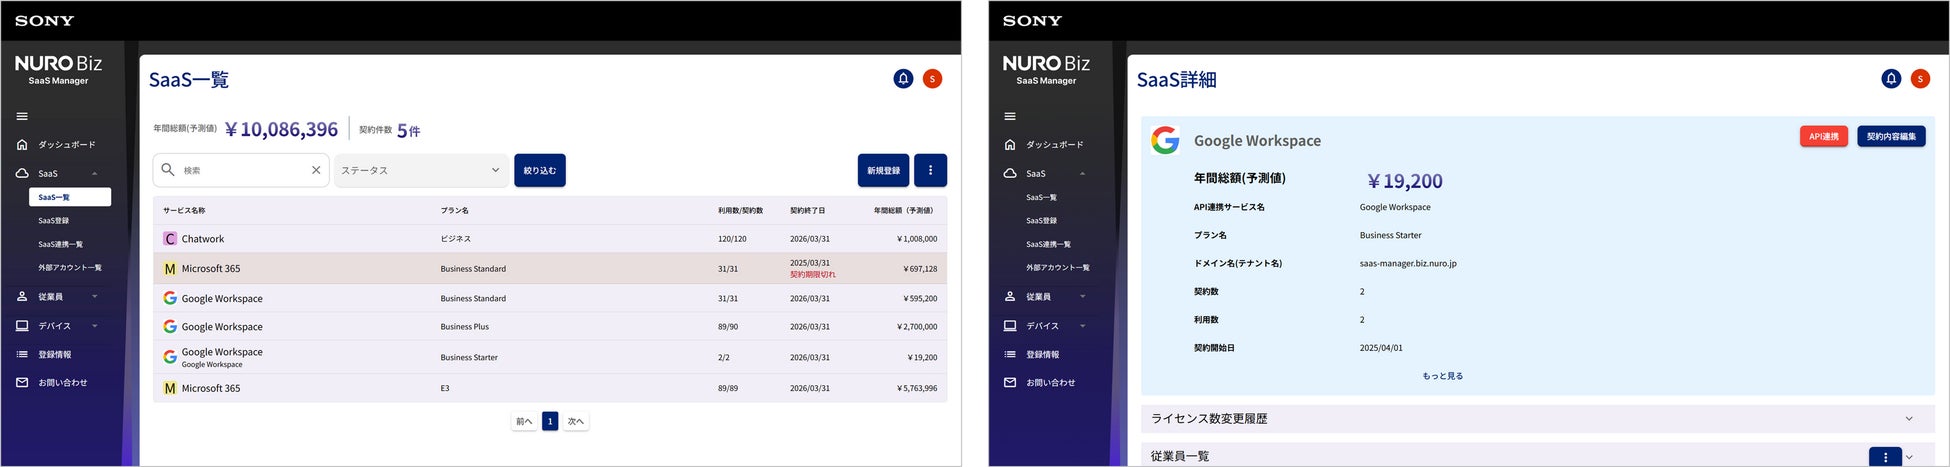Click the ¥2,700,000 amount cell

917,326
